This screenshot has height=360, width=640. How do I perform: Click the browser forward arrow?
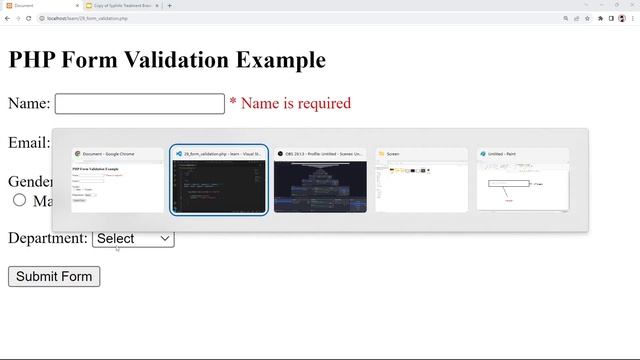18,18
